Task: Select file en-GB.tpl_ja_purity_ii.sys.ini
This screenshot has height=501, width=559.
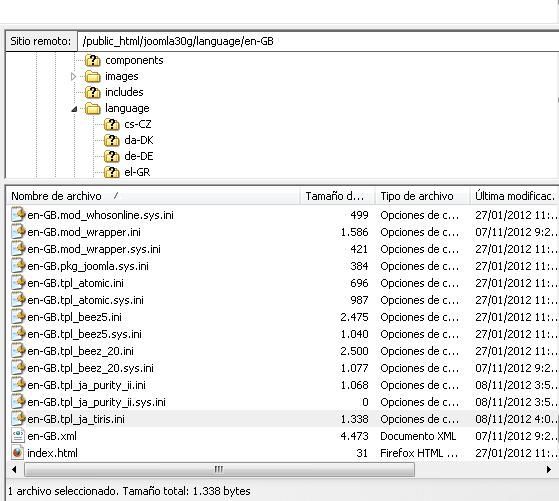Action: click(x=96, y=402)
